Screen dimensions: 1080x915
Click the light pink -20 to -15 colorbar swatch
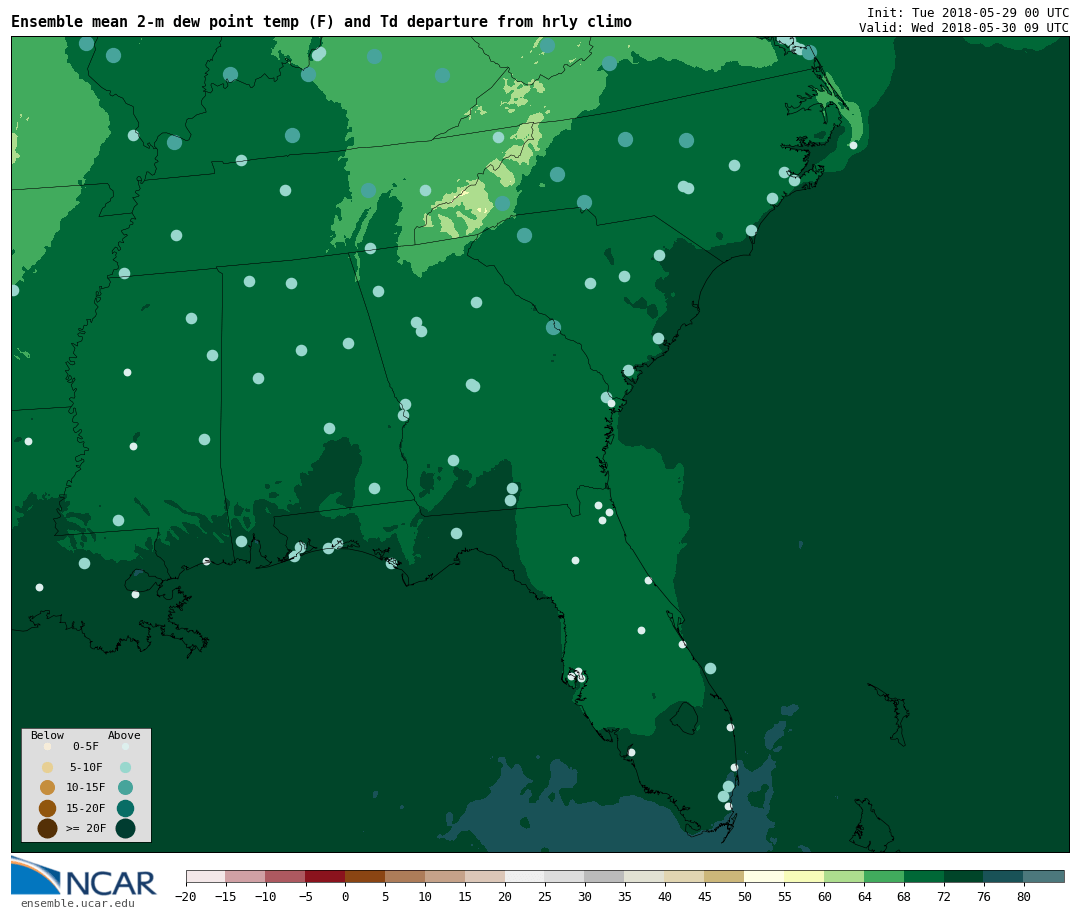[x=205, y=877]
